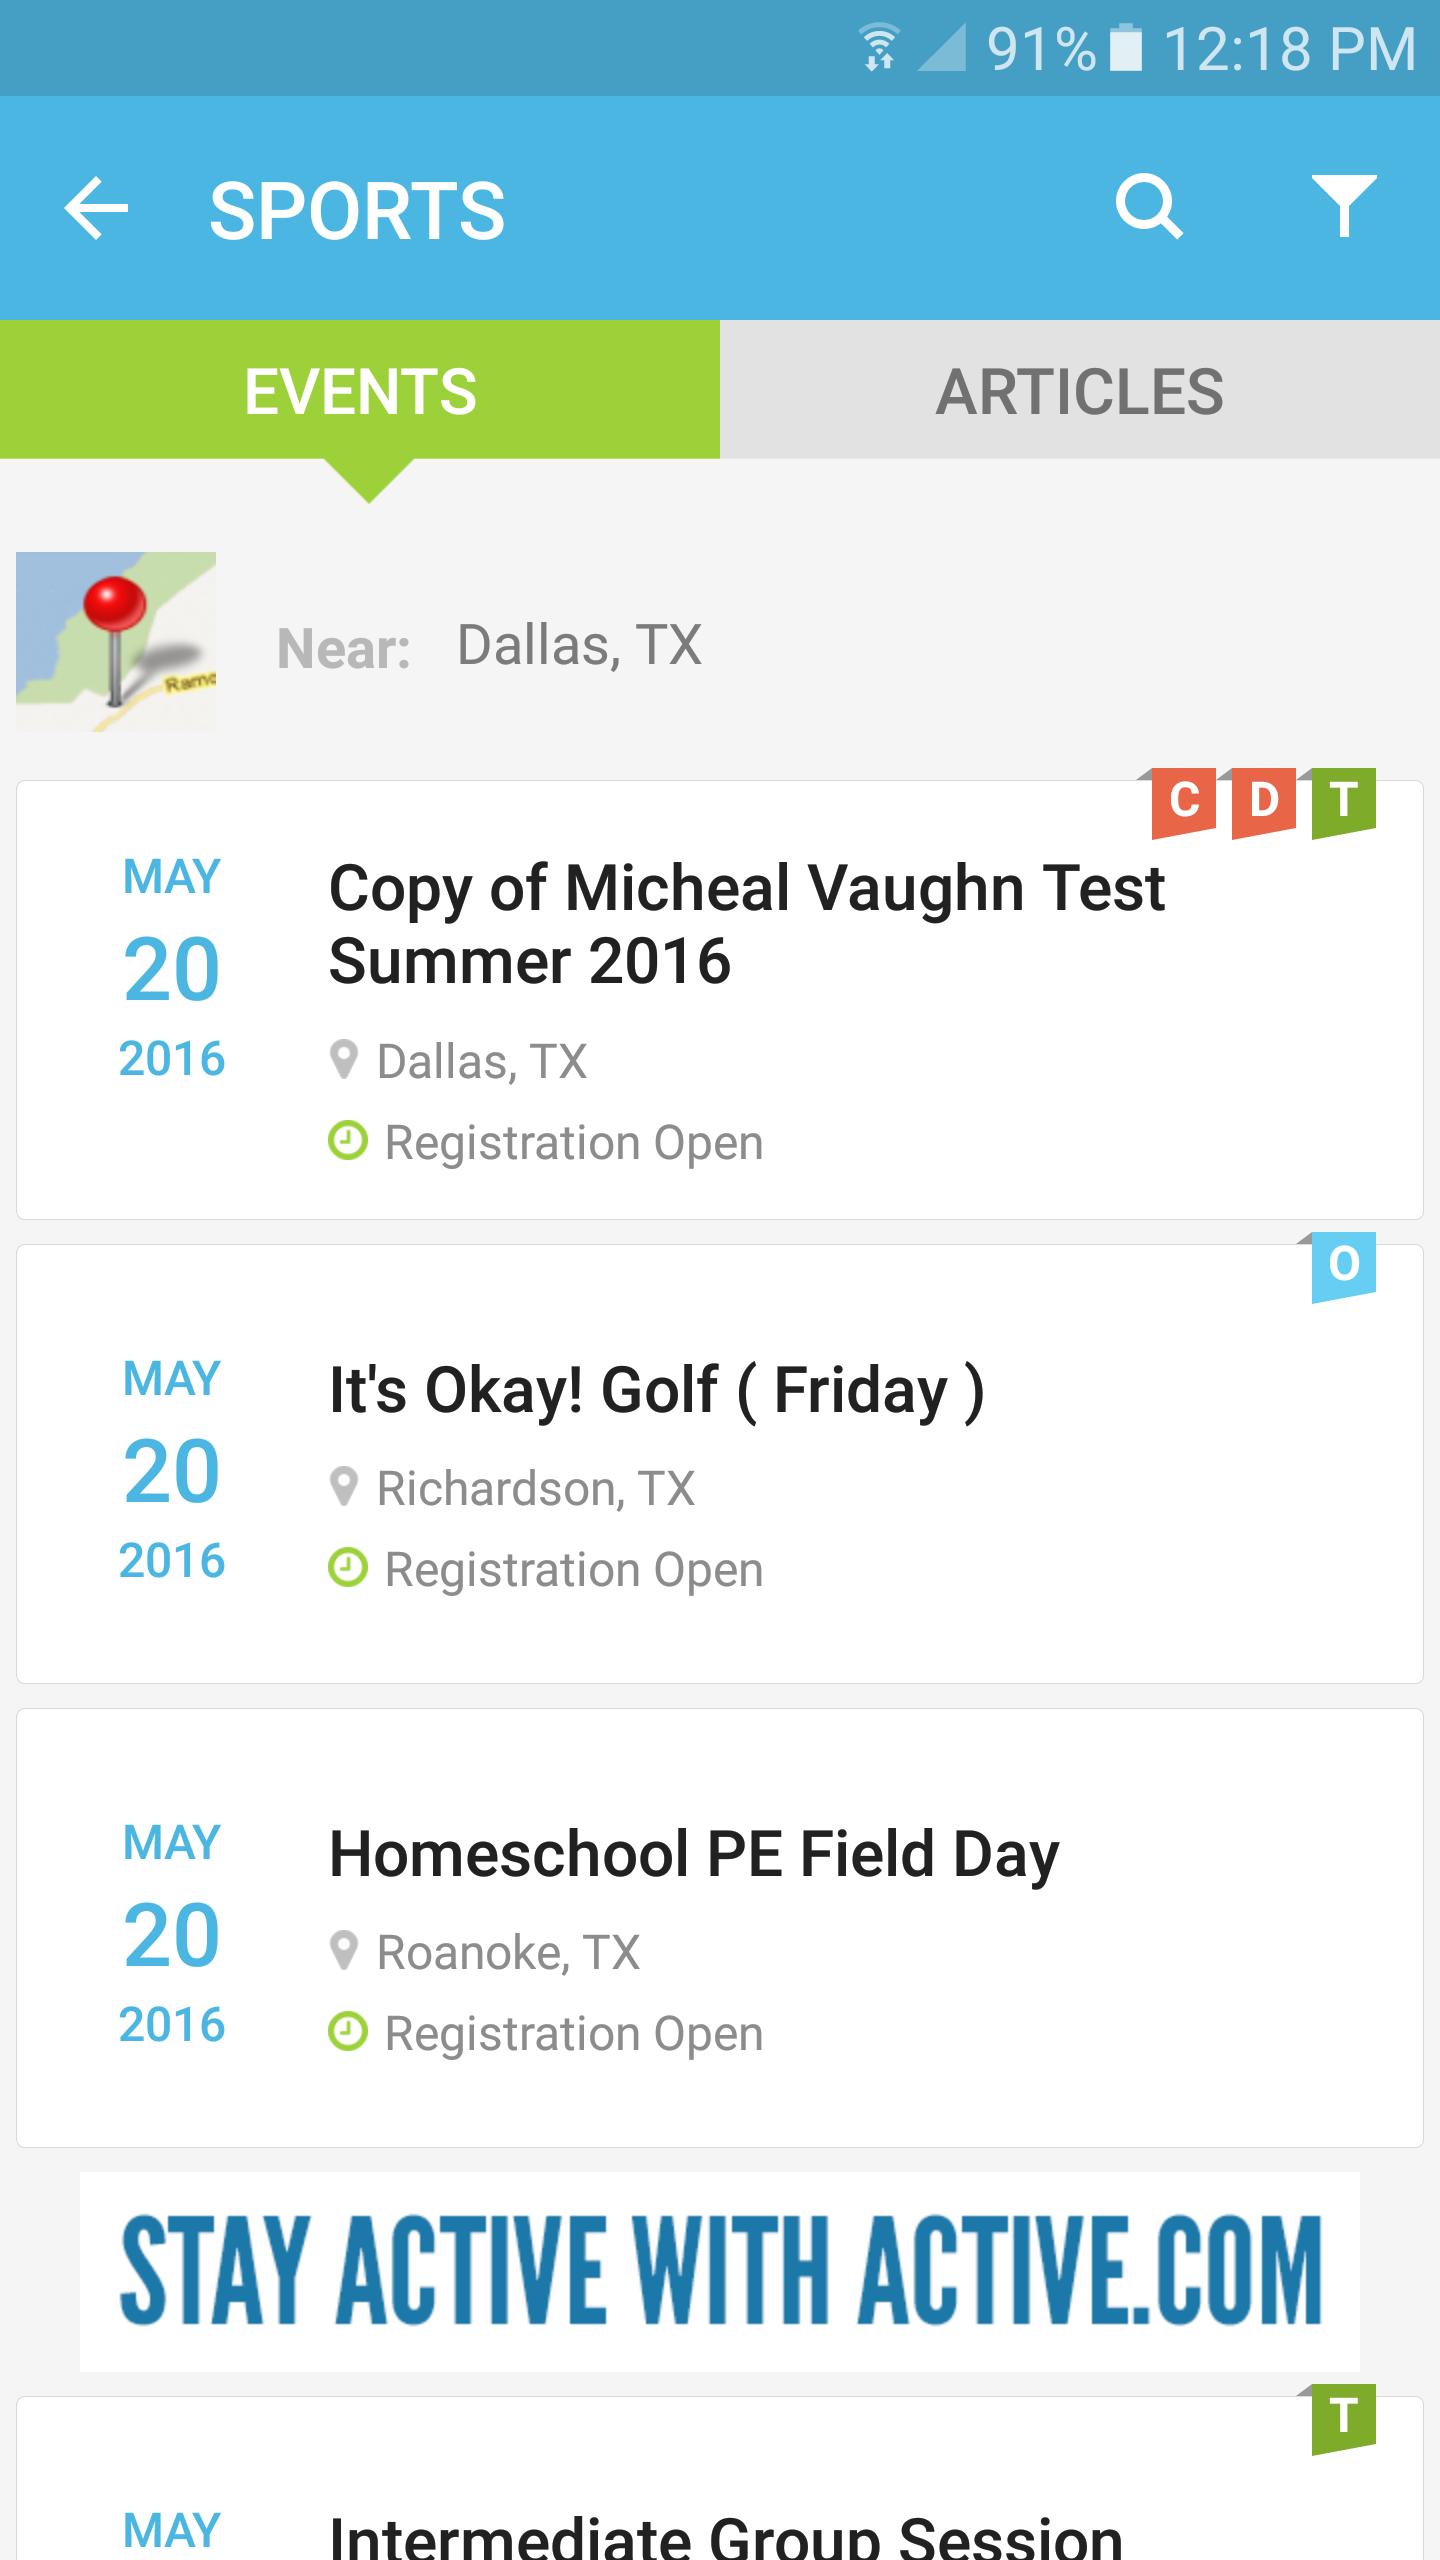Open Intermediate Group Session event
The image size is (1440, 2560).
point(720,2478)
